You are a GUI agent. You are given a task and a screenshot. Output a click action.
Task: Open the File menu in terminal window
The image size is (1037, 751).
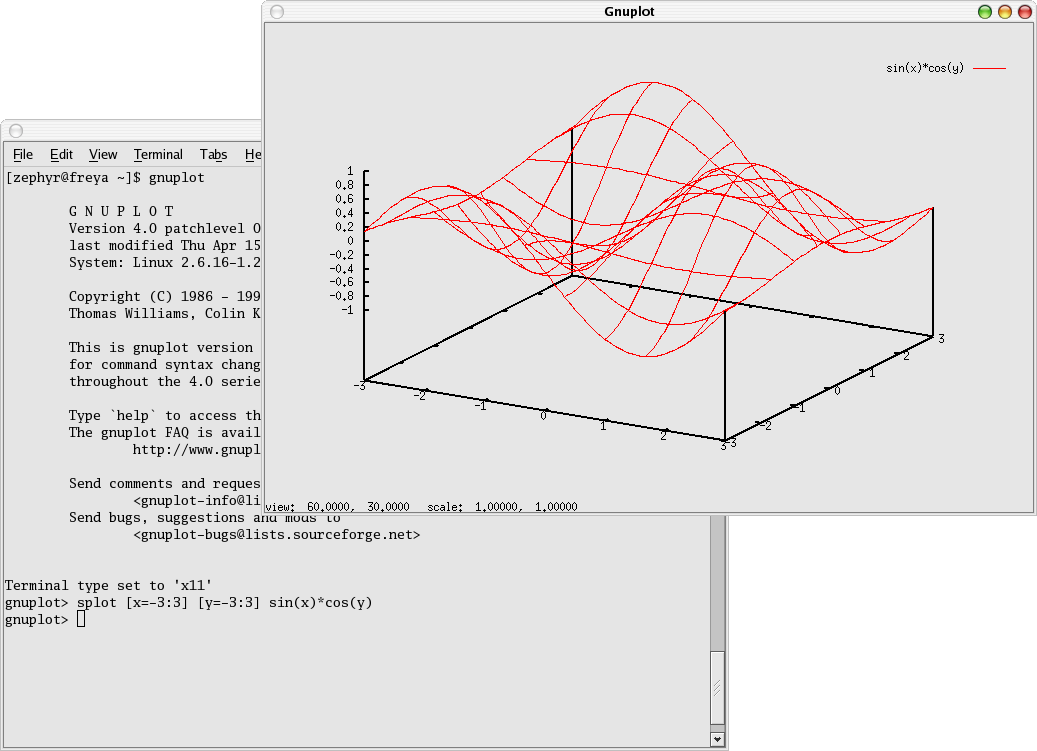22,155
